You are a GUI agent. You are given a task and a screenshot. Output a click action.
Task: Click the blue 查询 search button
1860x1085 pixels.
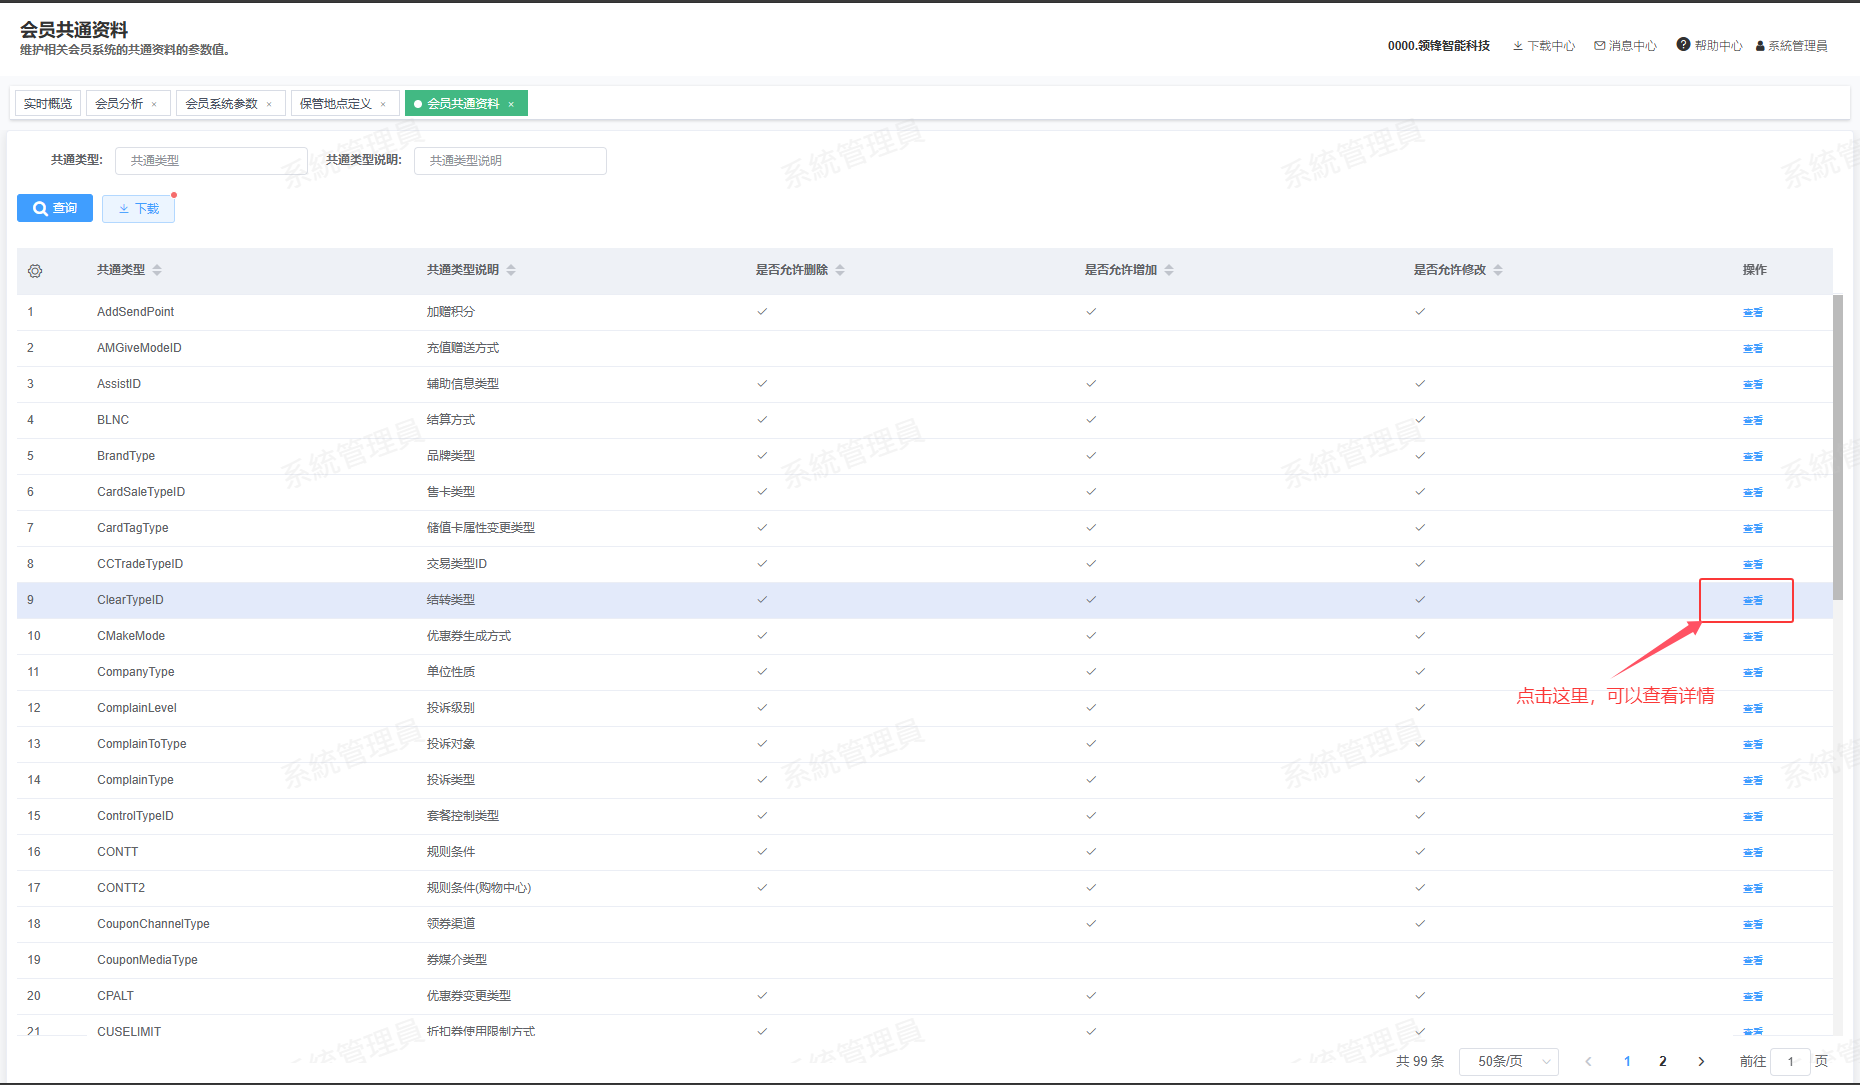(55, 208)
